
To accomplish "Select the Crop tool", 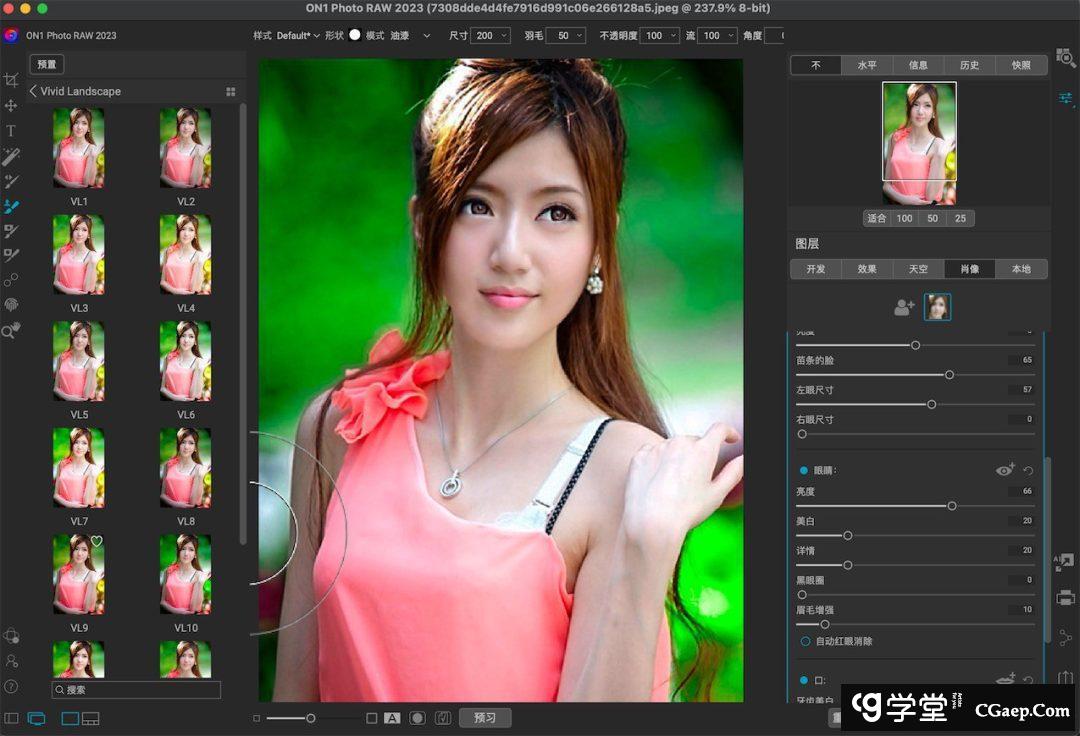I will pyautogui.click(x=11, y=80).
